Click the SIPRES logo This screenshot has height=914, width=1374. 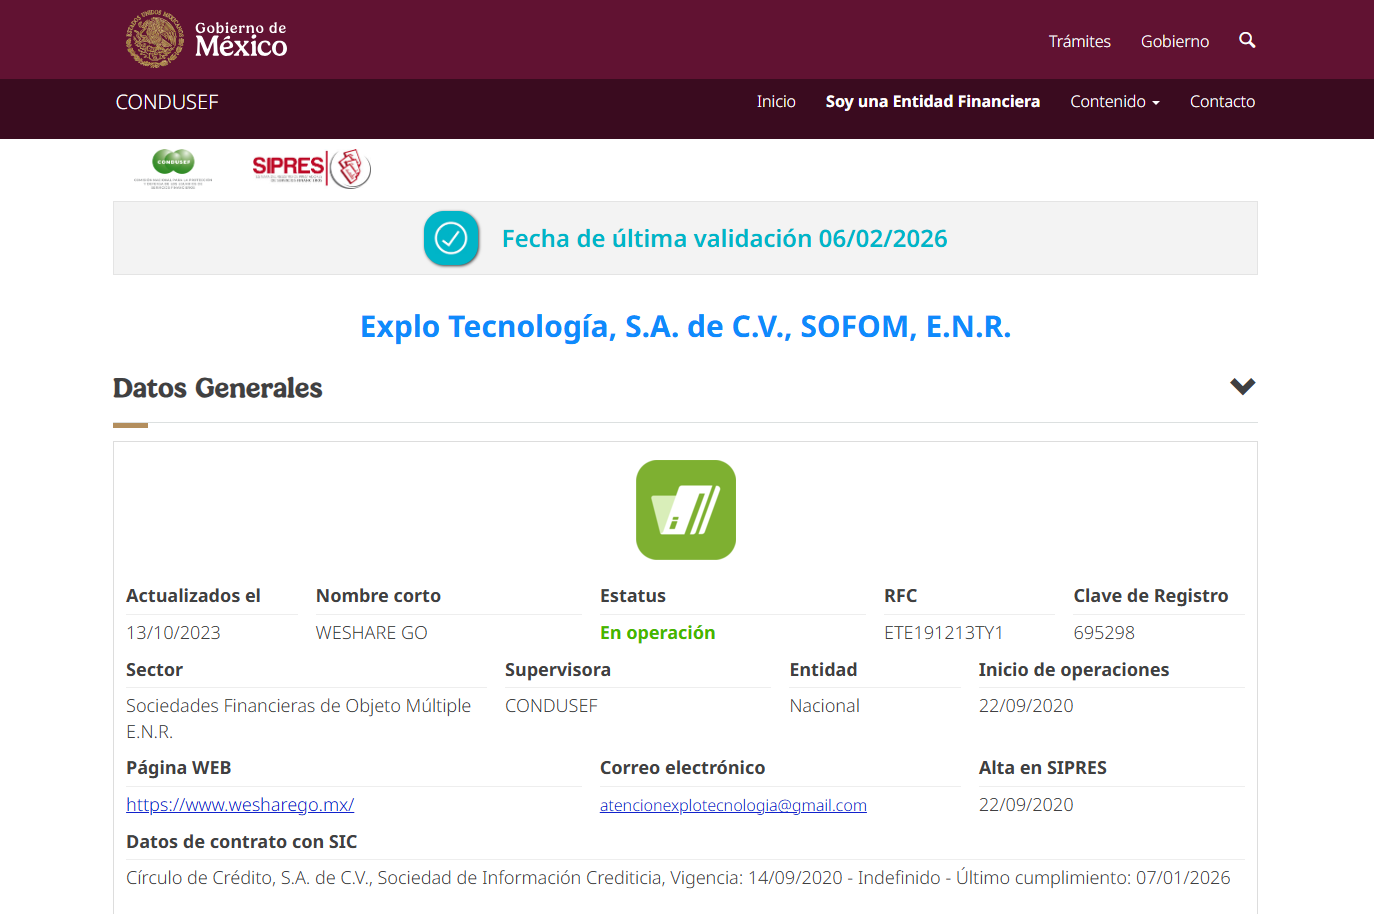(310, 168)
